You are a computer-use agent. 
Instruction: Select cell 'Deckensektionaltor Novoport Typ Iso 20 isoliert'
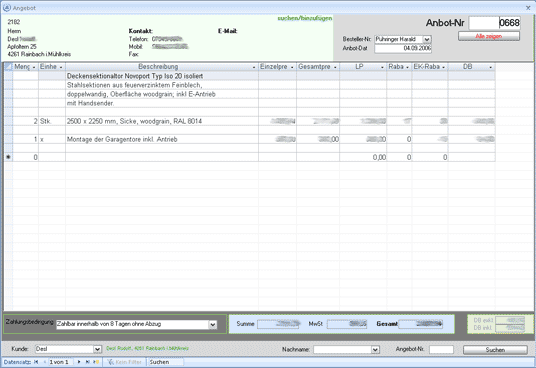162,76
